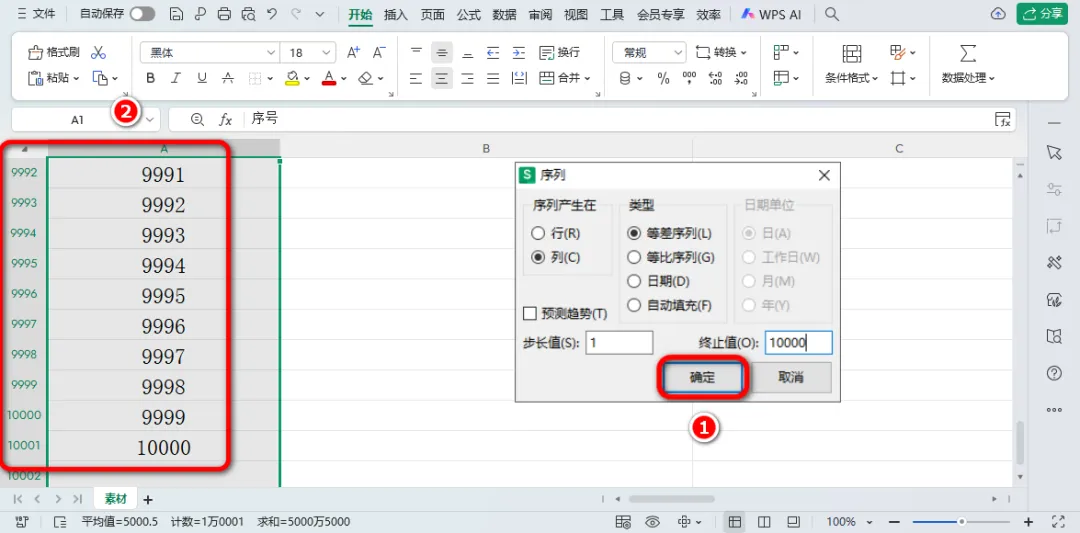Expand the Name Box dropdown arrow
Image resolution: width=1080 pixels, height=533 pixels.
(150, 120)
